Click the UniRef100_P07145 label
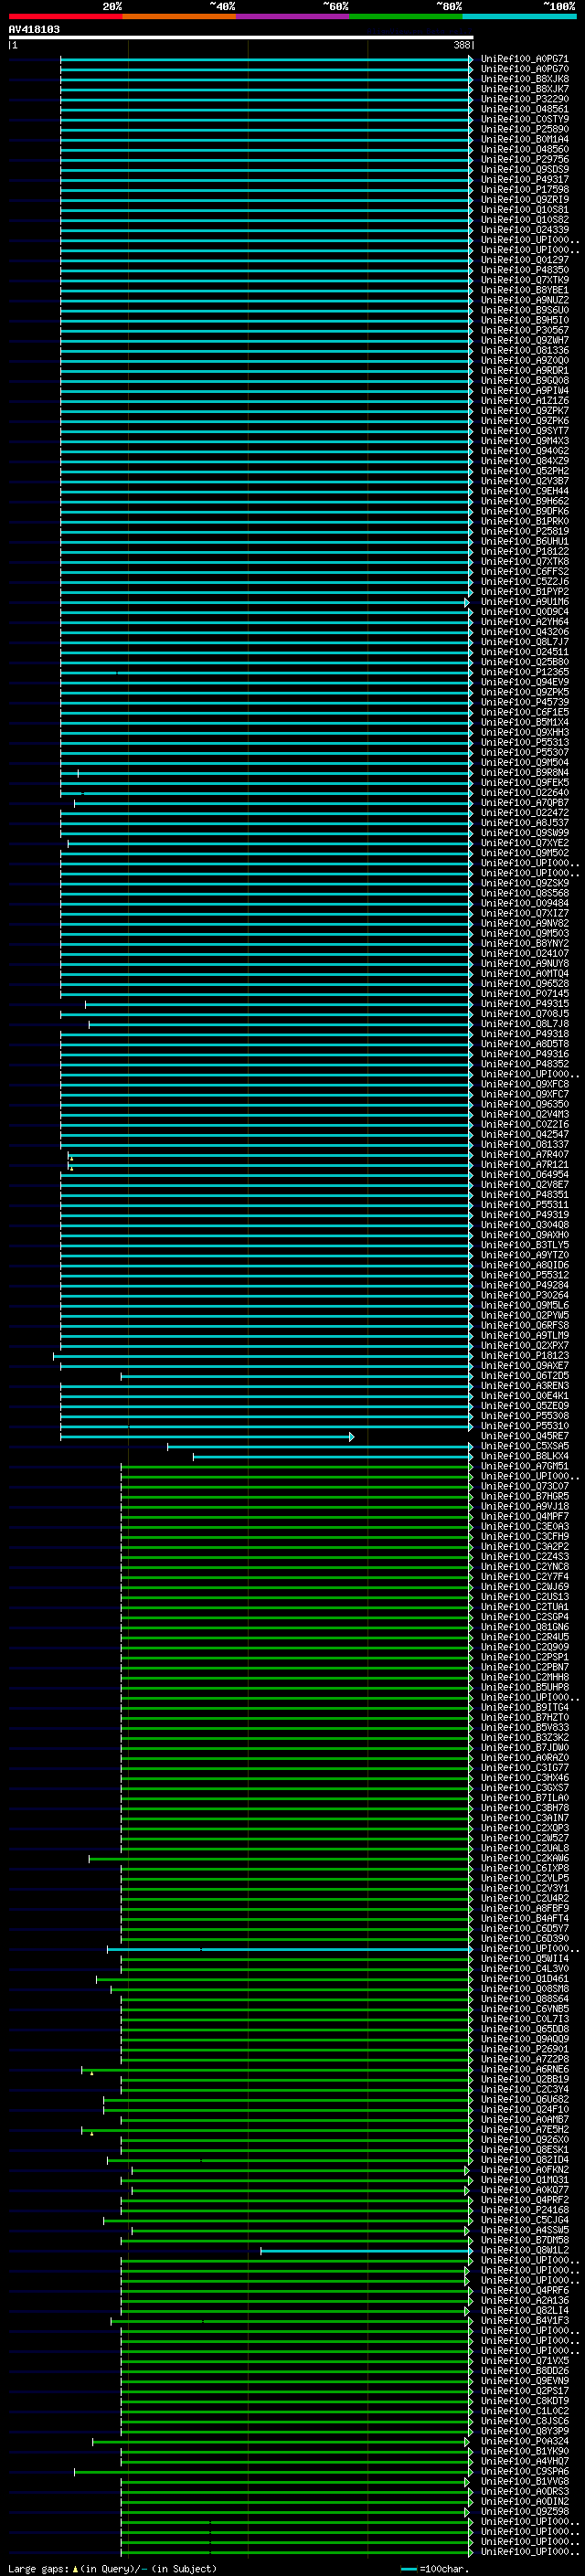This screenshot has width=585, height=2576. pyautogui.click(x=524, y=994)
